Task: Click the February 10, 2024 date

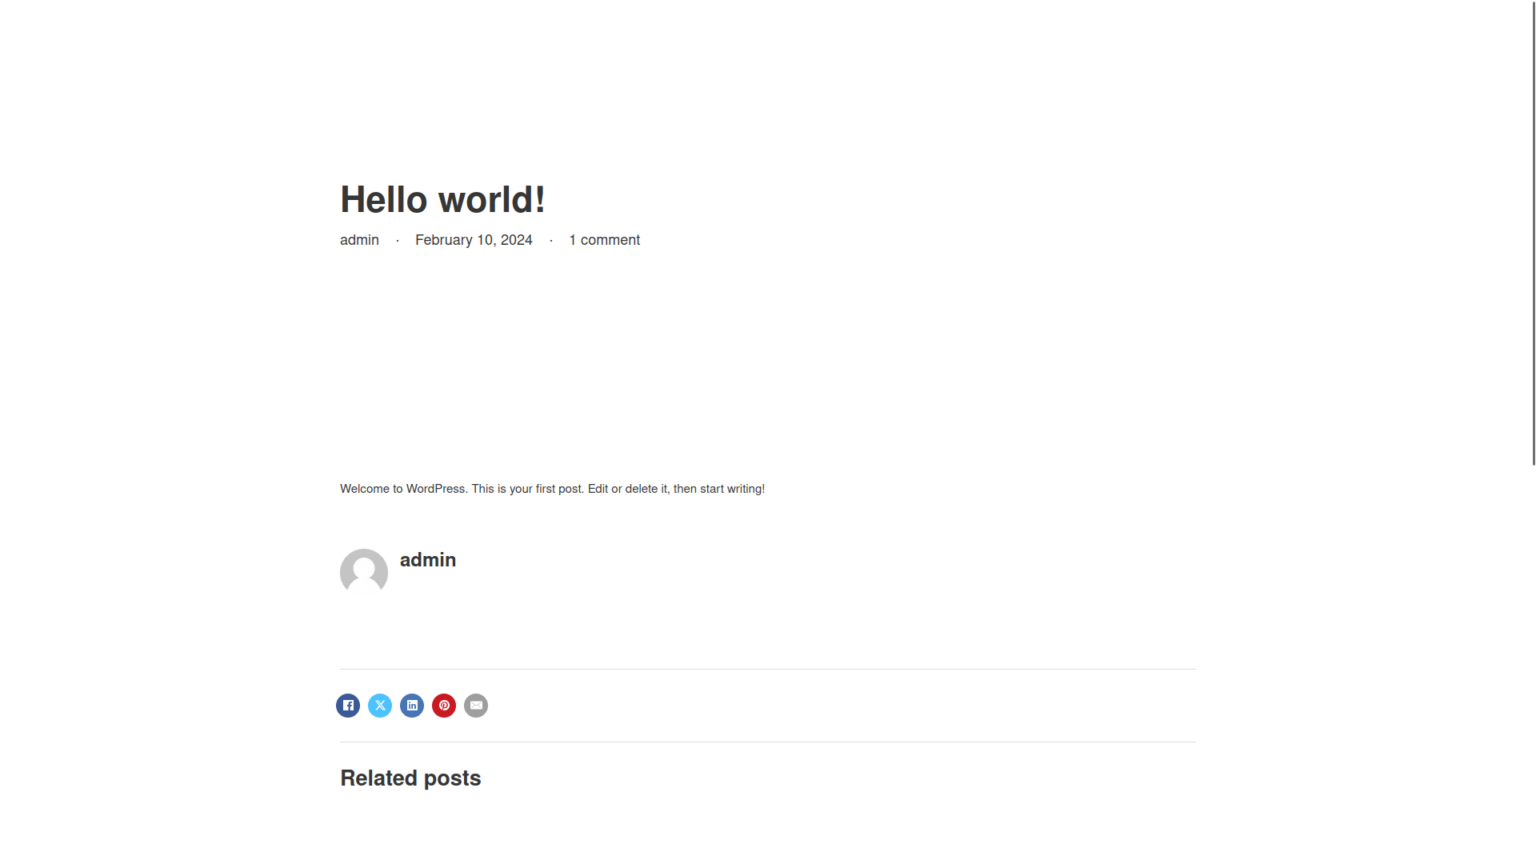Action: coord(473,240)
